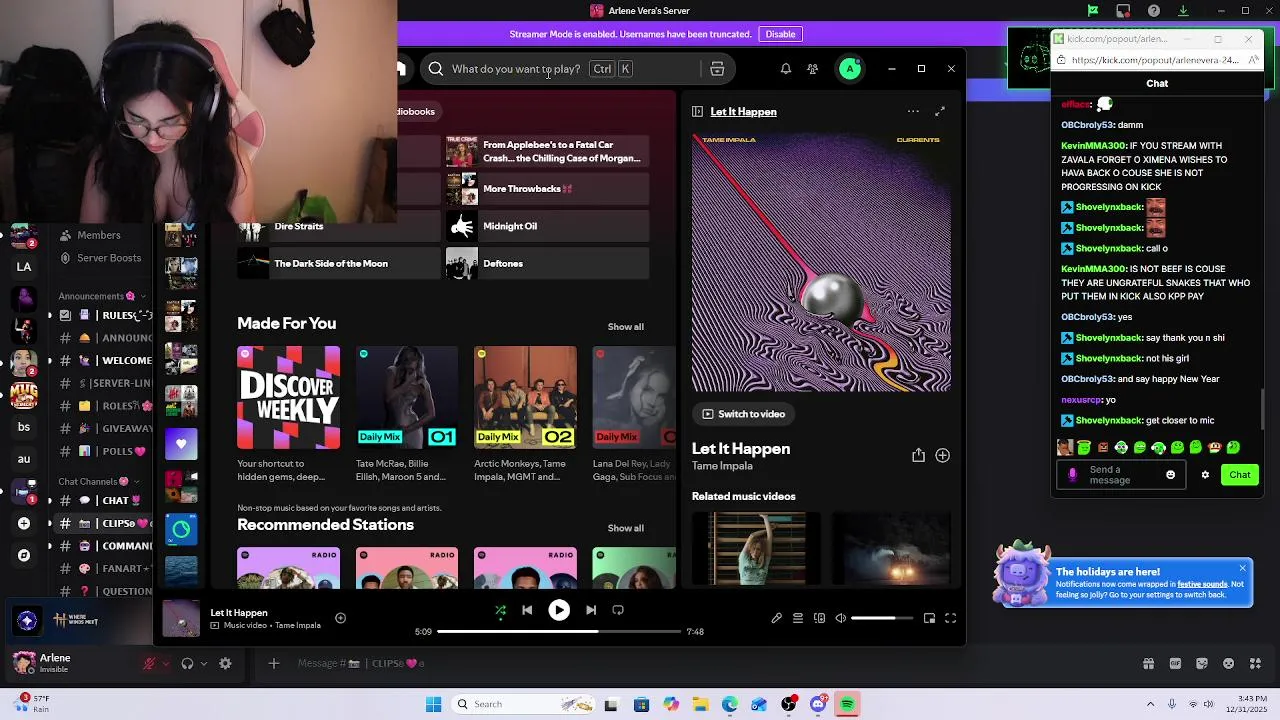Skip to next track
1280x720 pixels.
coord(591,610)
